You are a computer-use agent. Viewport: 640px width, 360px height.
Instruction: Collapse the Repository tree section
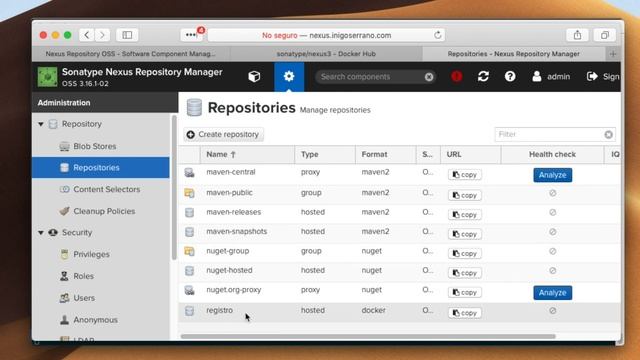tap(41, 124)
